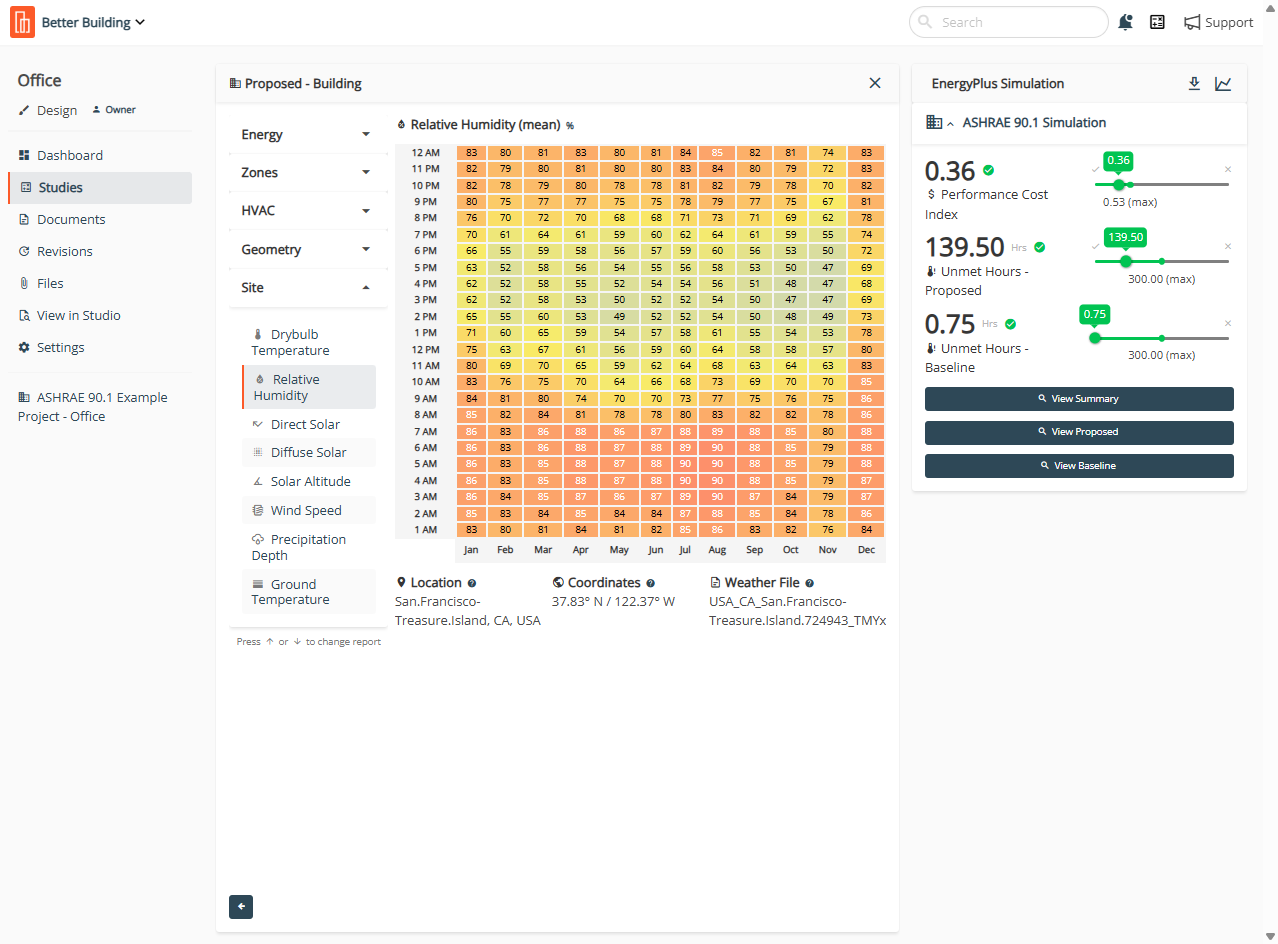The image size is (1278, 944).
Task: Click the notifications bell icon
Action: click(1125, 22)
